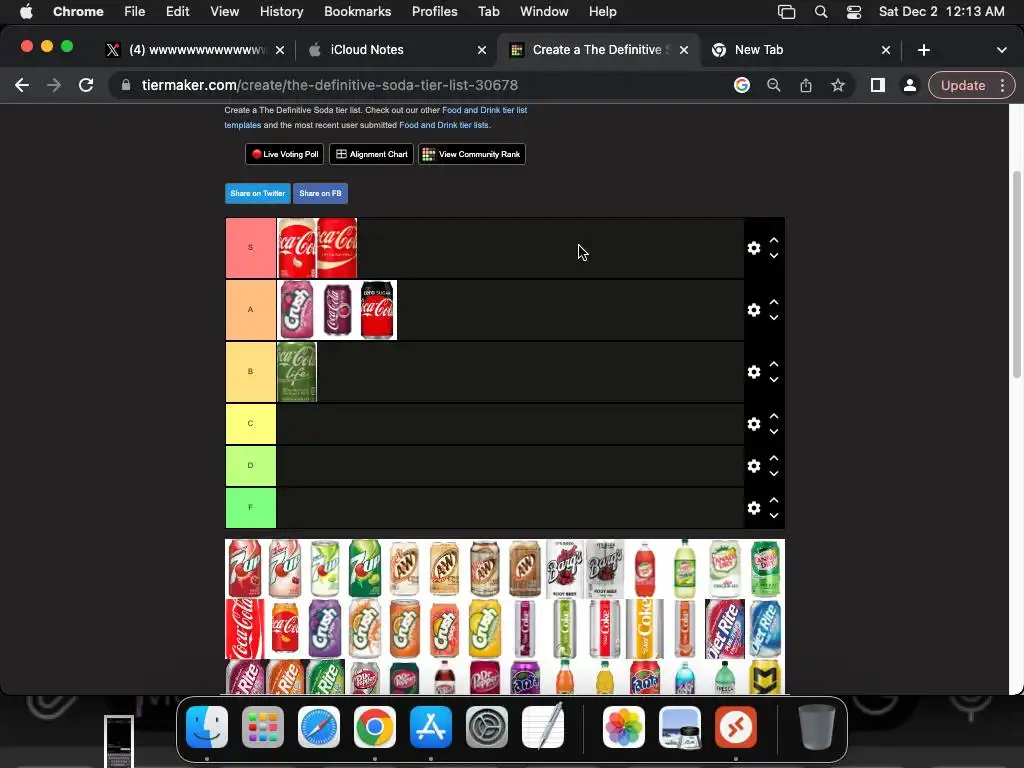Viewport: 1024px width, 768px height.
Task: Move the S tier row down
Action: tap(774, 256)
